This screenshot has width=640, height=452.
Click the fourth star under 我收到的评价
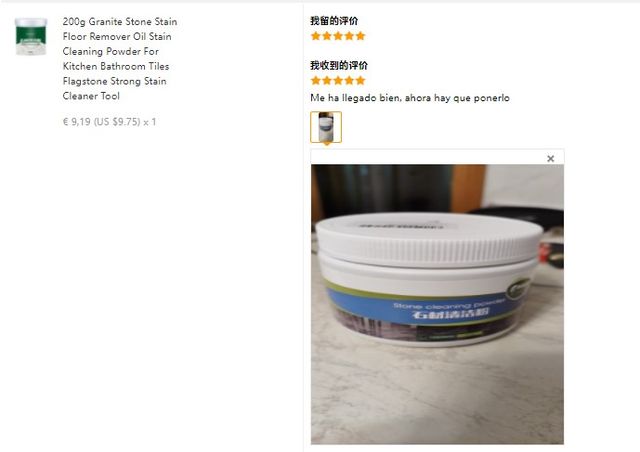(x=349, y=80)
